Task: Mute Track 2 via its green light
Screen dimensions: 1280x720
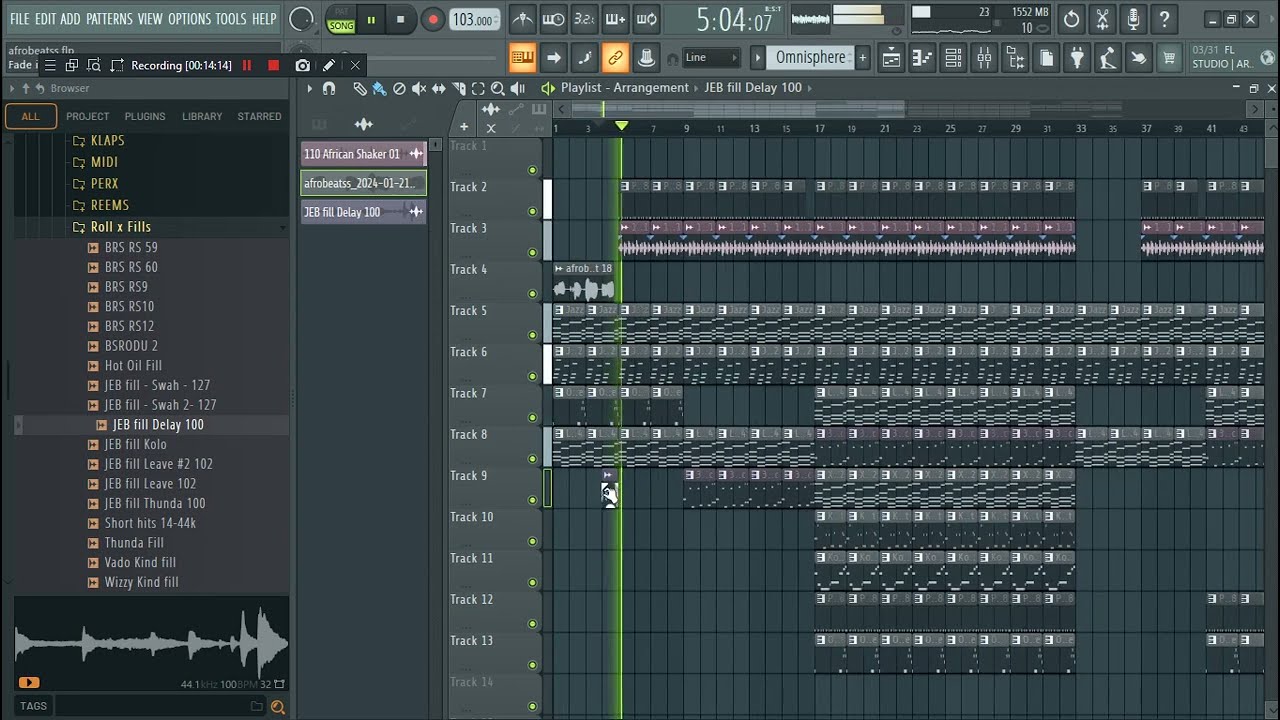Action: 532,211
